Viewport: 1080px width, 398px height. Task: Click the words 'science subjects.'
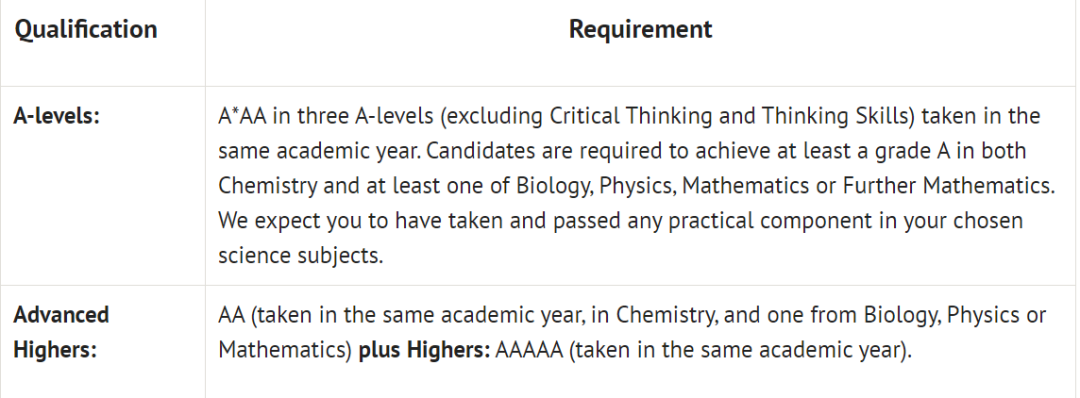click(x=300, y=255)
